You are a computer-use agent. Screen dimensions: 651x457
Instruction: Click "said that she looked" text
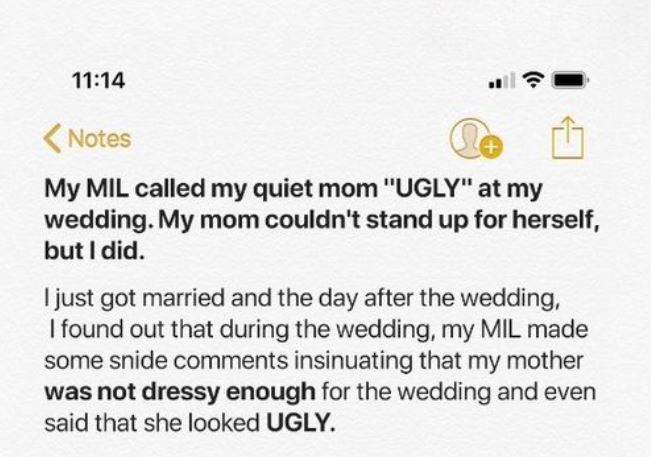pos(152,423)
